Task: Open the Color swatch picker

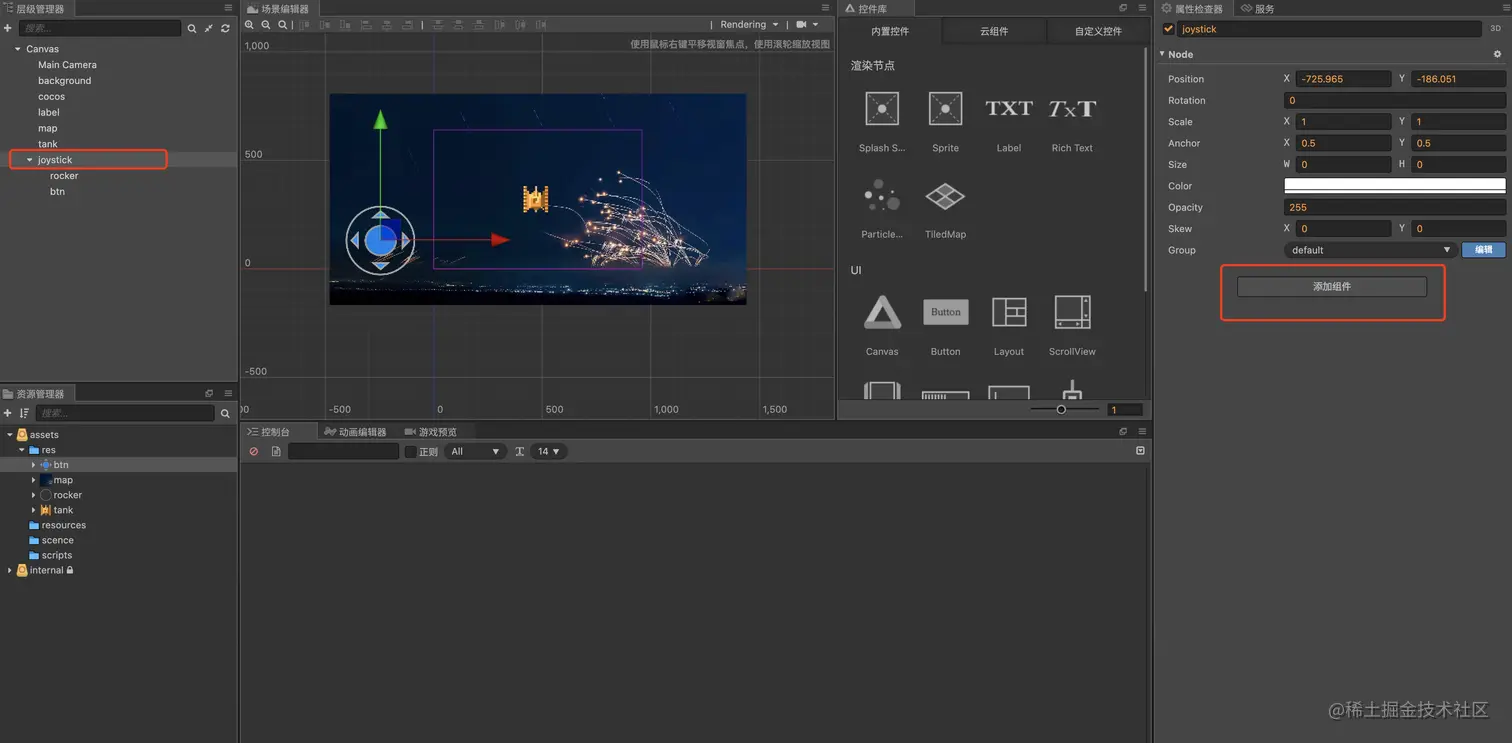Action: 1394,186
